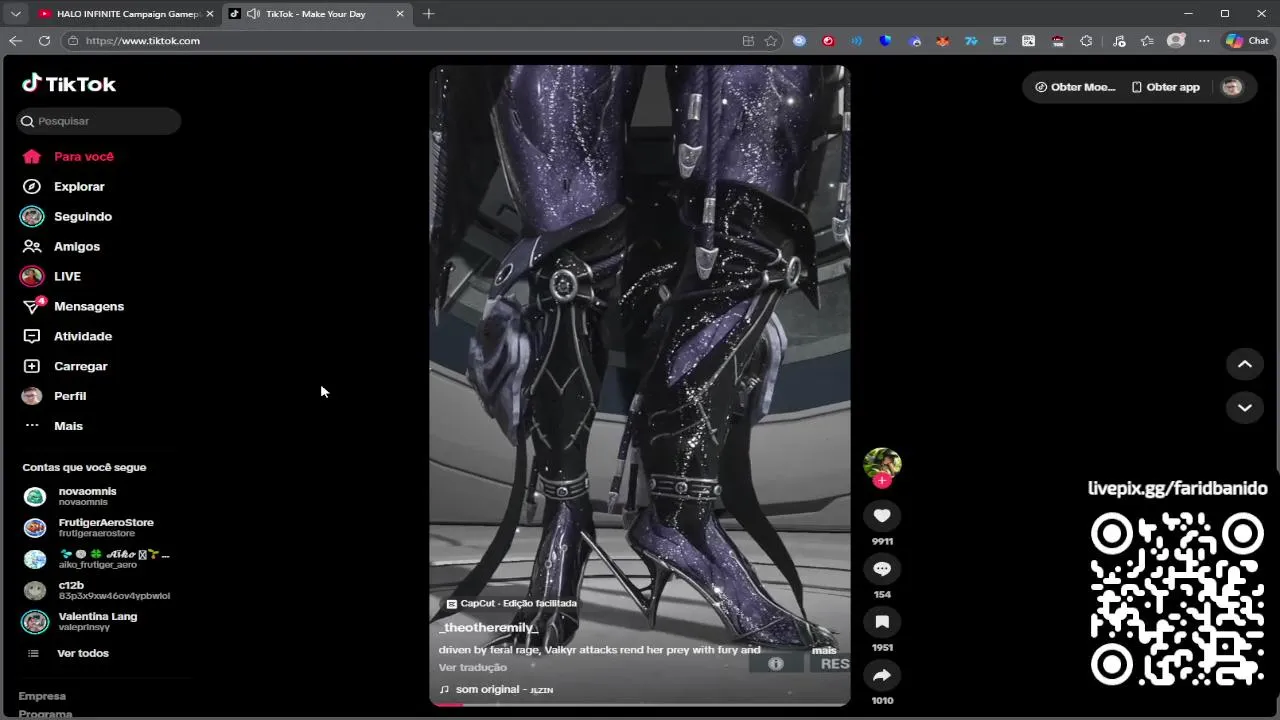This screenshot has height=720, width=1280.
Task: Open the Extensions puzzle icon
Action: tap(1086, 41)
